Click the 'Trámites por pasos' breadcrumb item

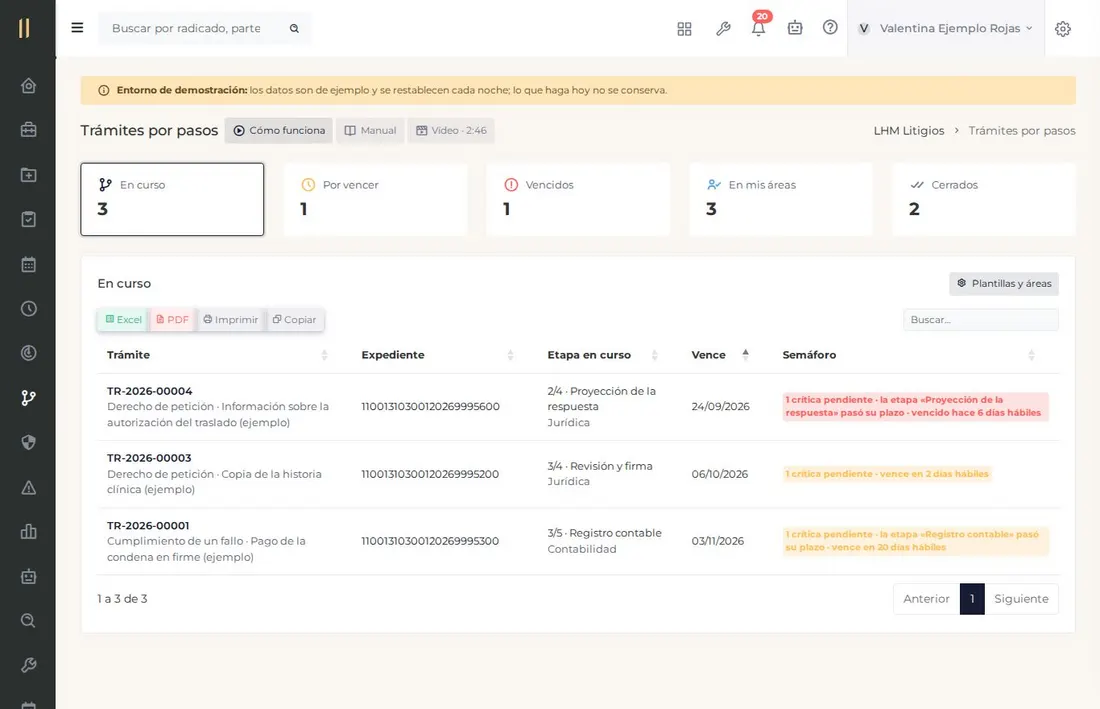pos(1021,130)
